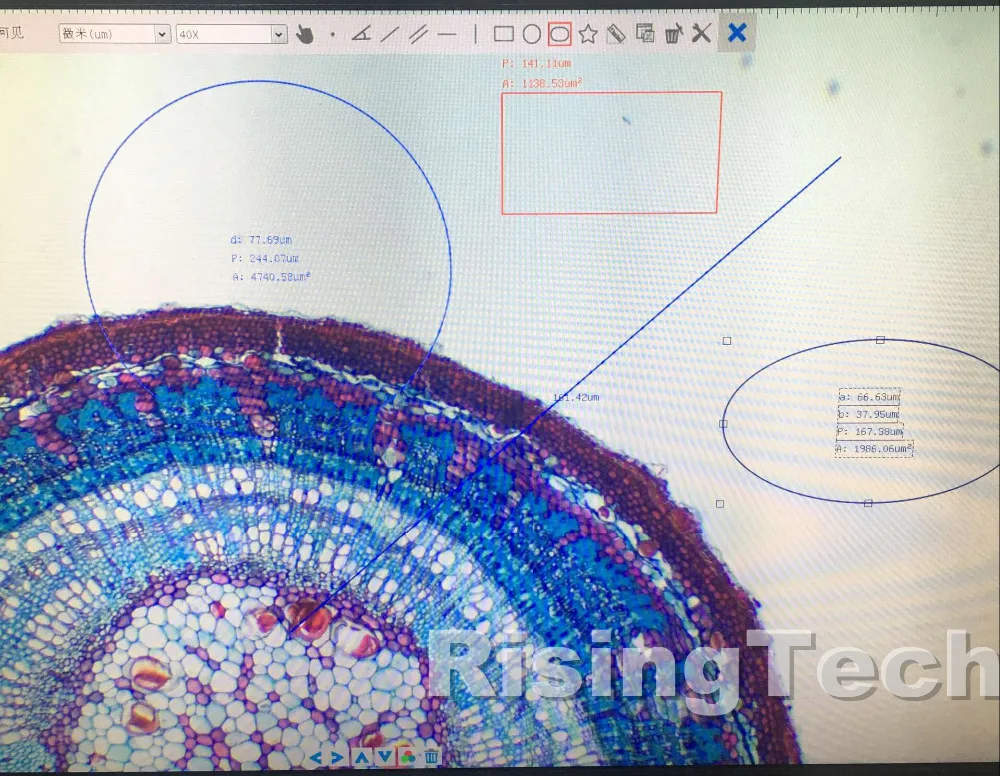Image resolution: width=1000 pixels, height=776 pixels.
Task: Select the parallel lines measurement tool
Action: pyautogui.click(x=418, y=34)
